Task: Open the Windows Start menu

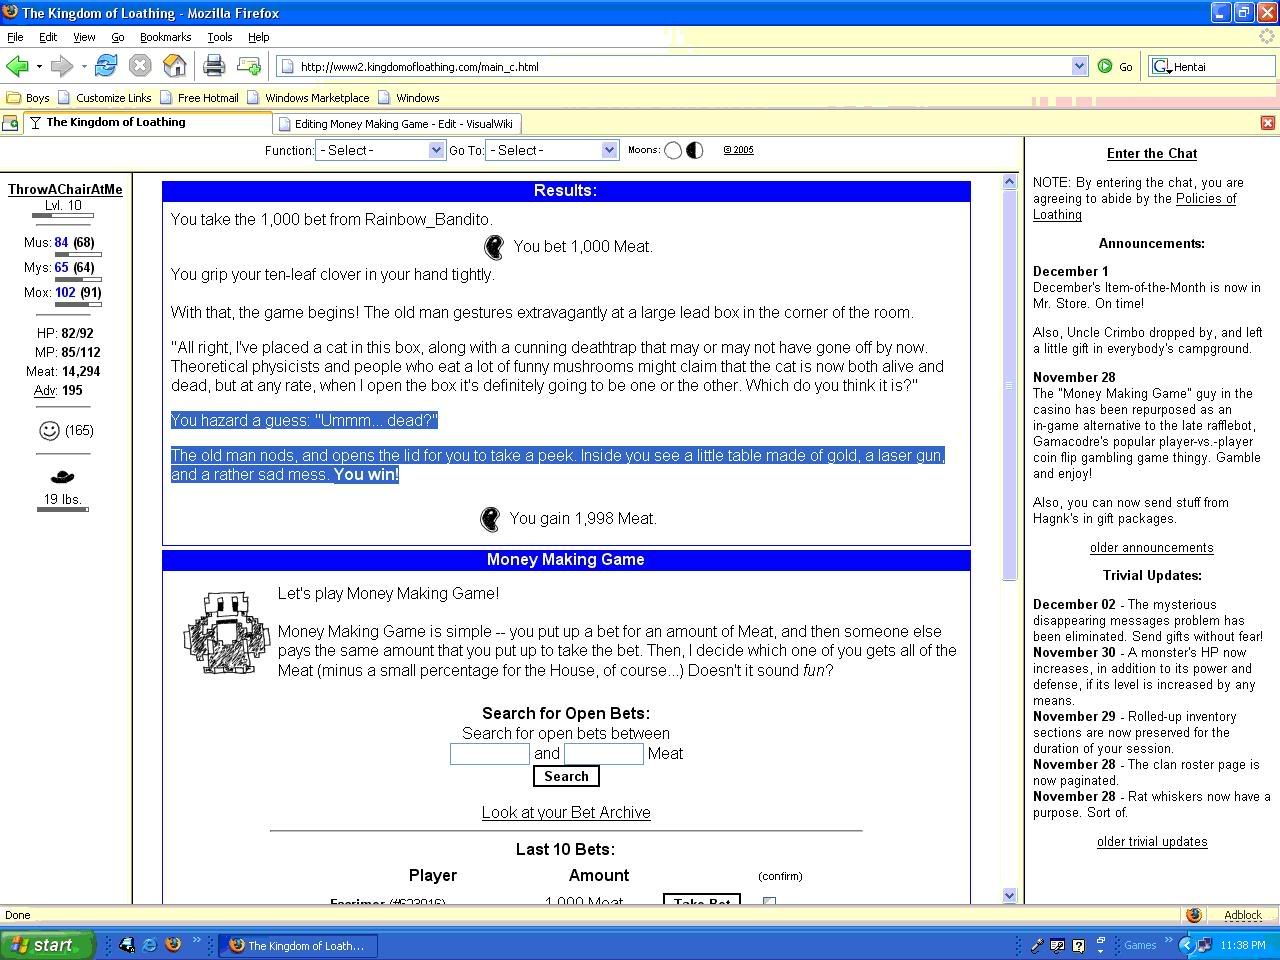Action: [x=47, y=945]
